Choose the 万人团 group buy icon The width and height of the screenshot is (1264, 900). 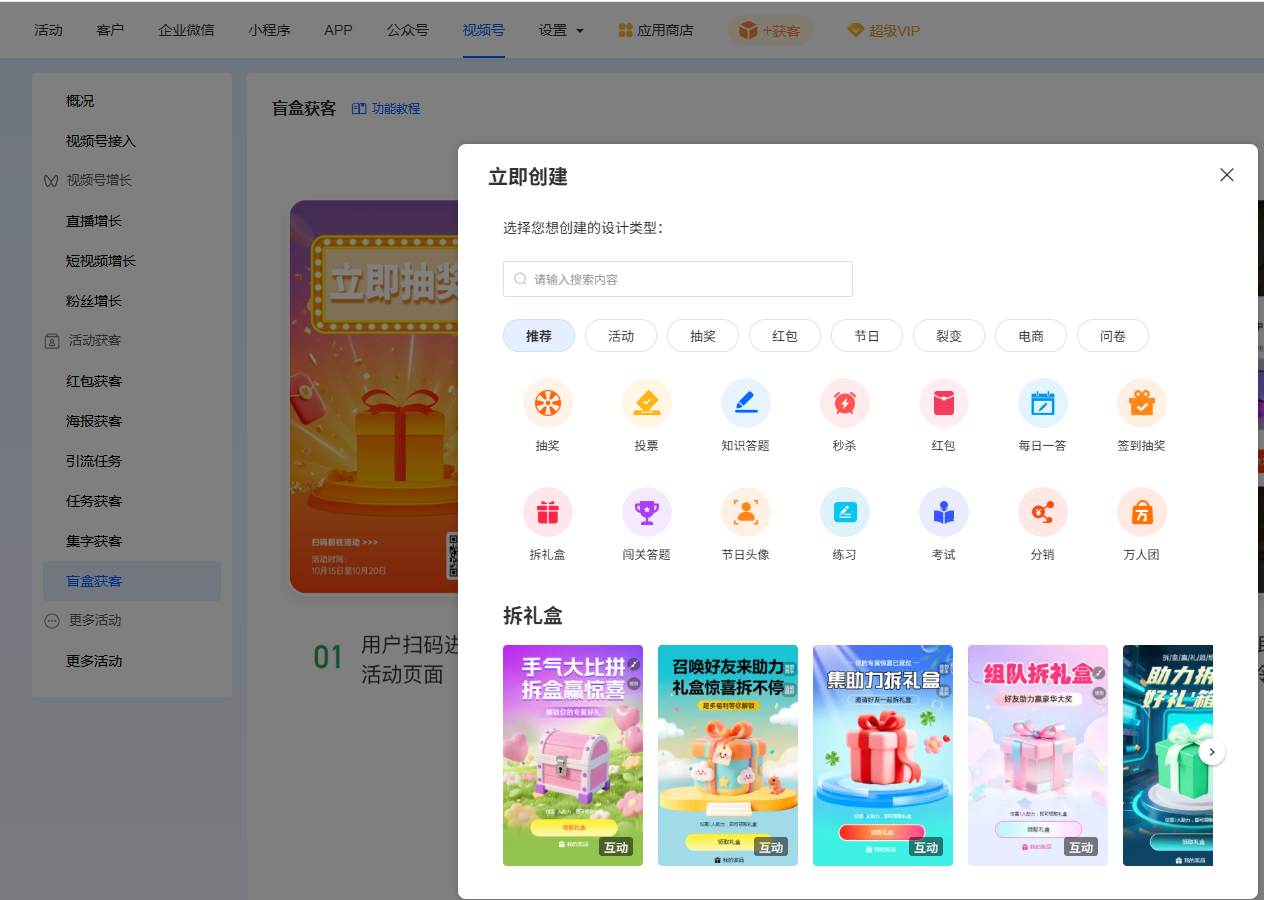pyautogui.click(x=1141, y=513)
